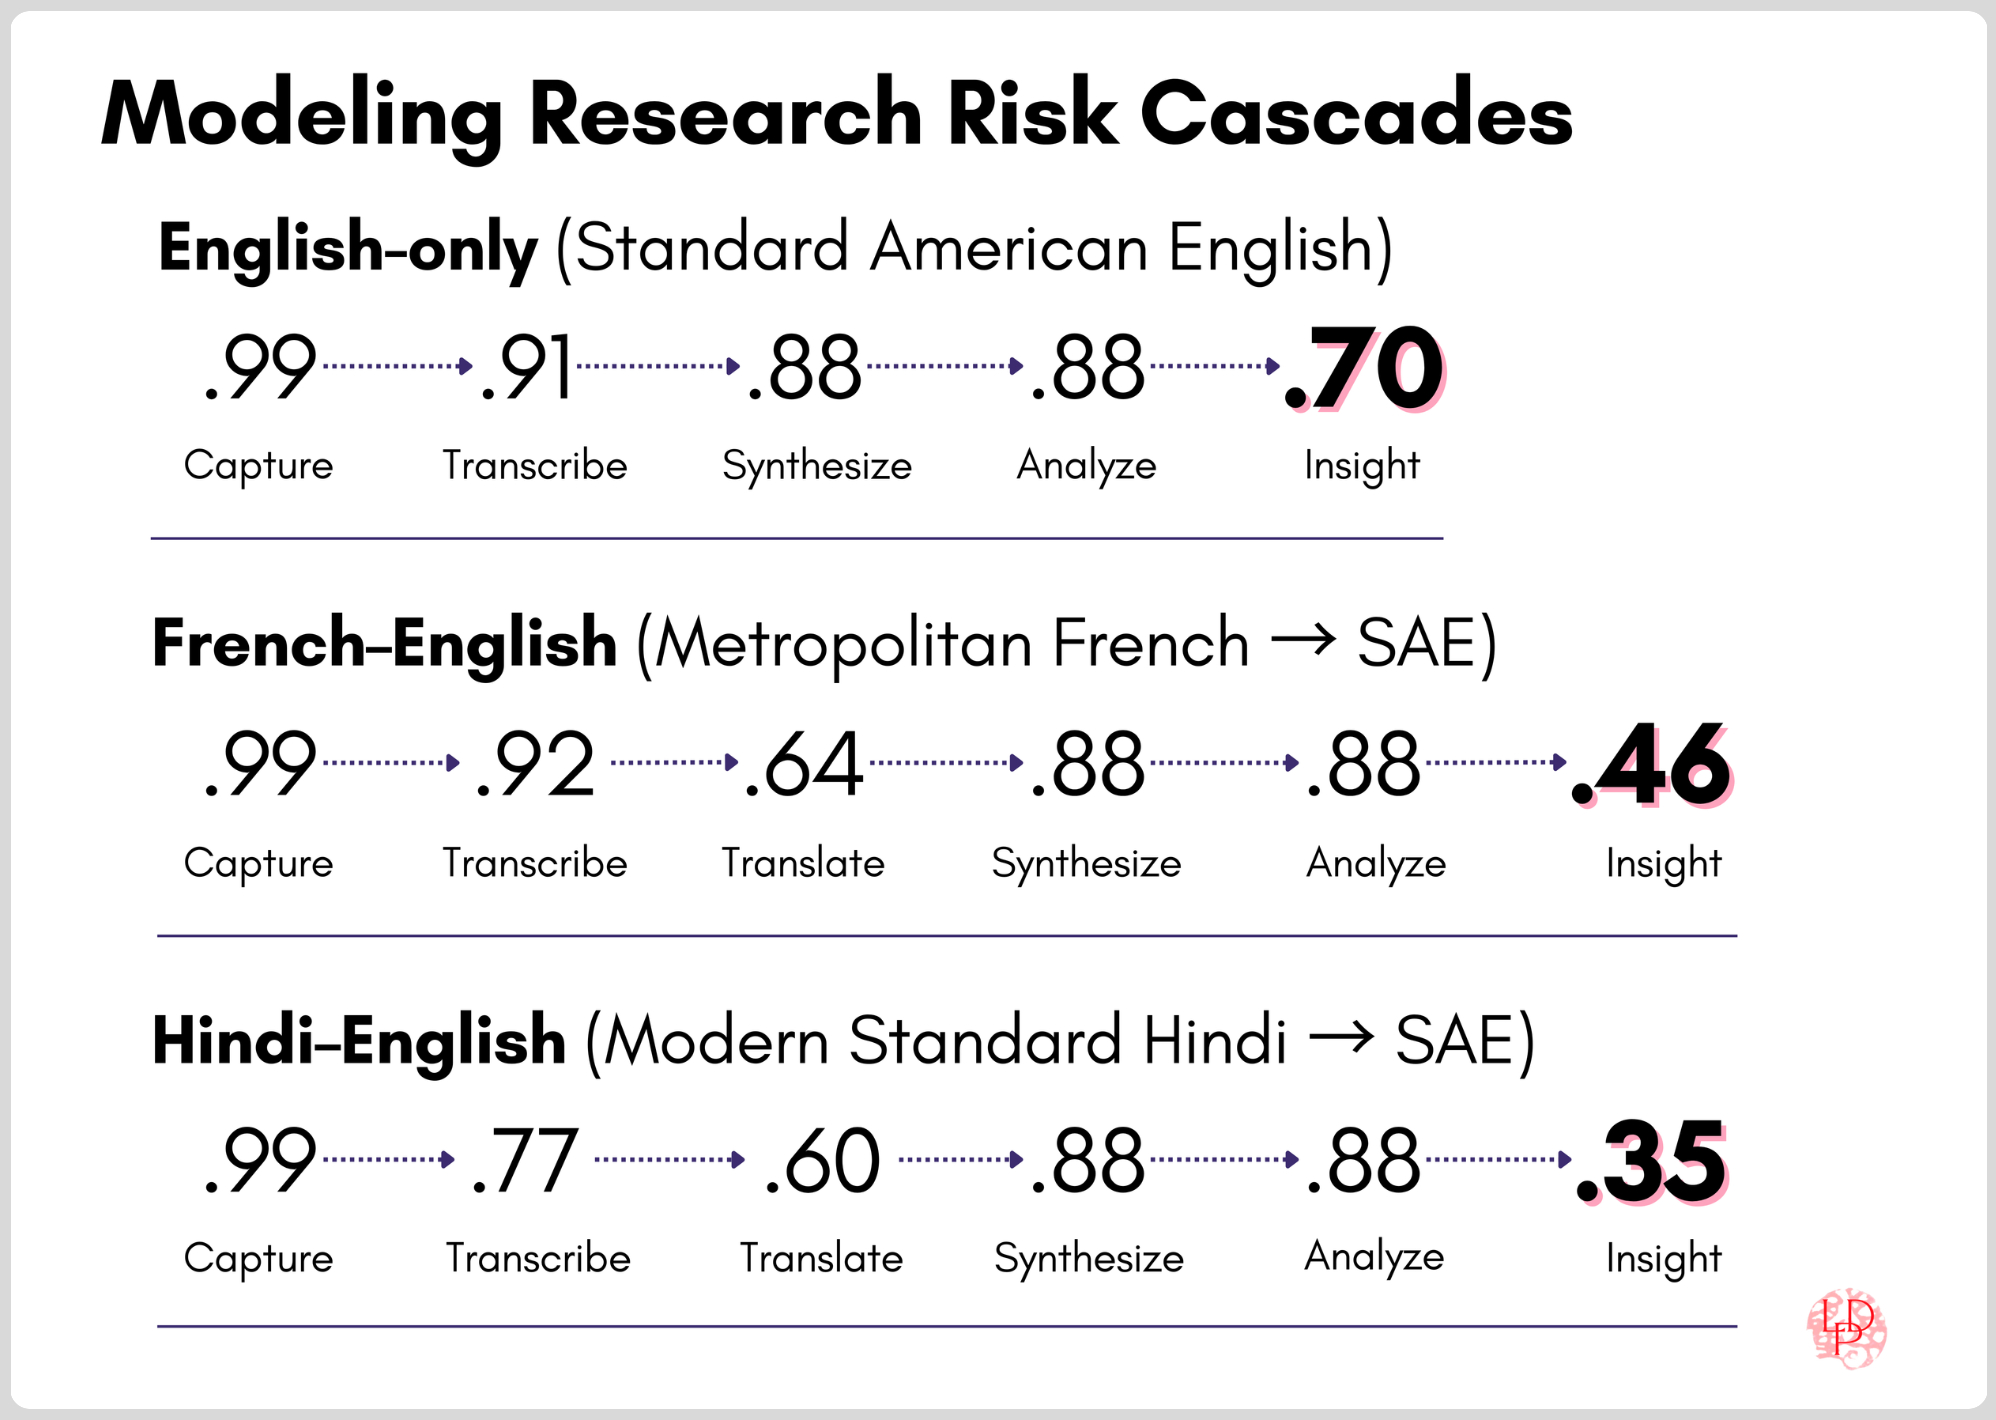Click the highlighted .46 Insight value
The width and height of the screenshot is (1996, 1420).
(1652, 765)
